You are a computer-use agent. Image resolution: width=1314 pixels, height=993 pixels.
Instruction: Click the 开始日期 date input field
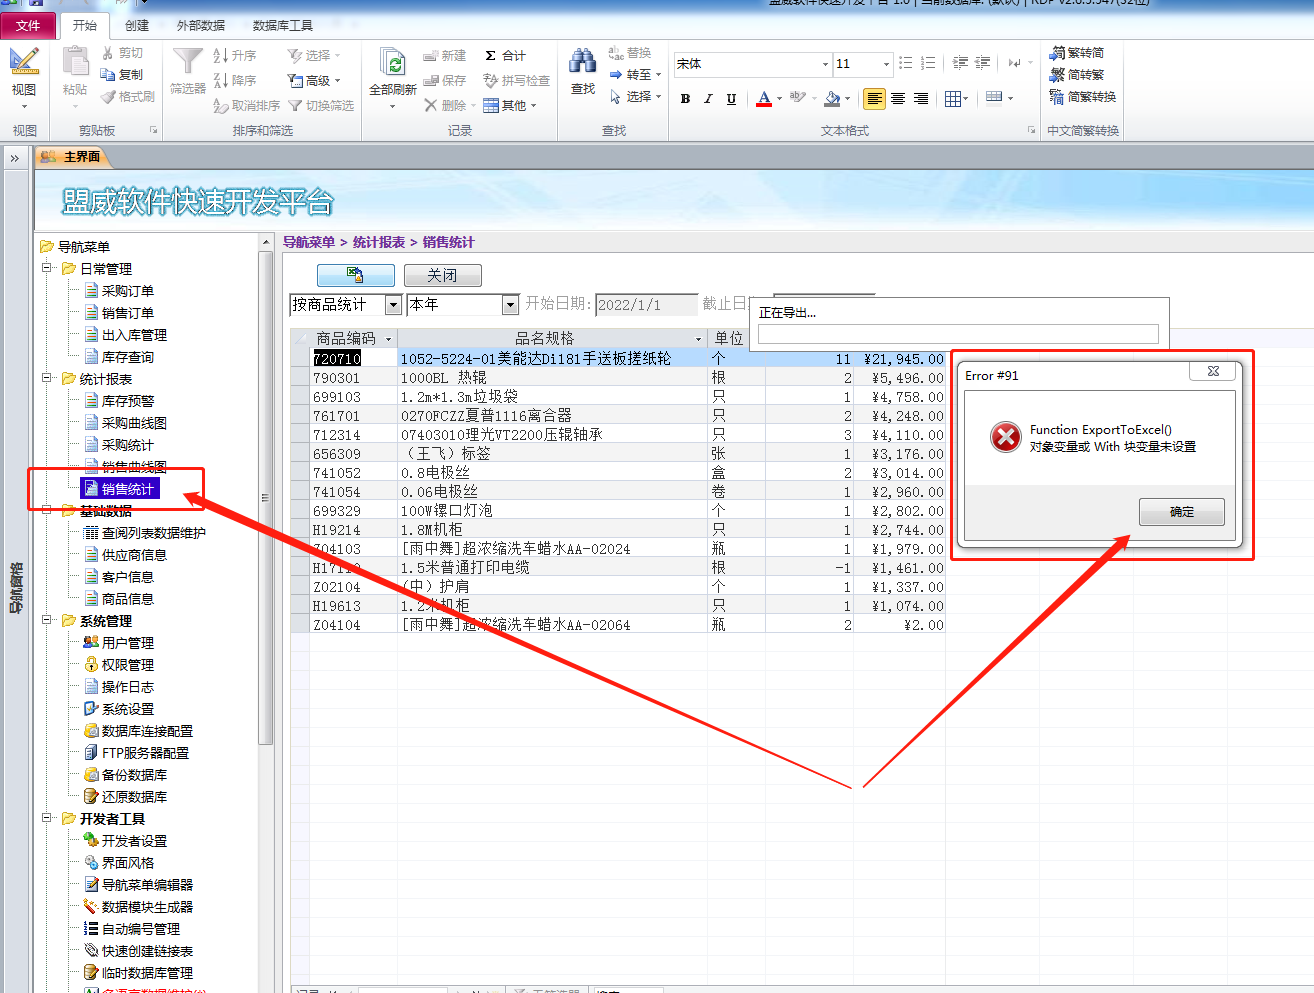[x=646, y=305]
